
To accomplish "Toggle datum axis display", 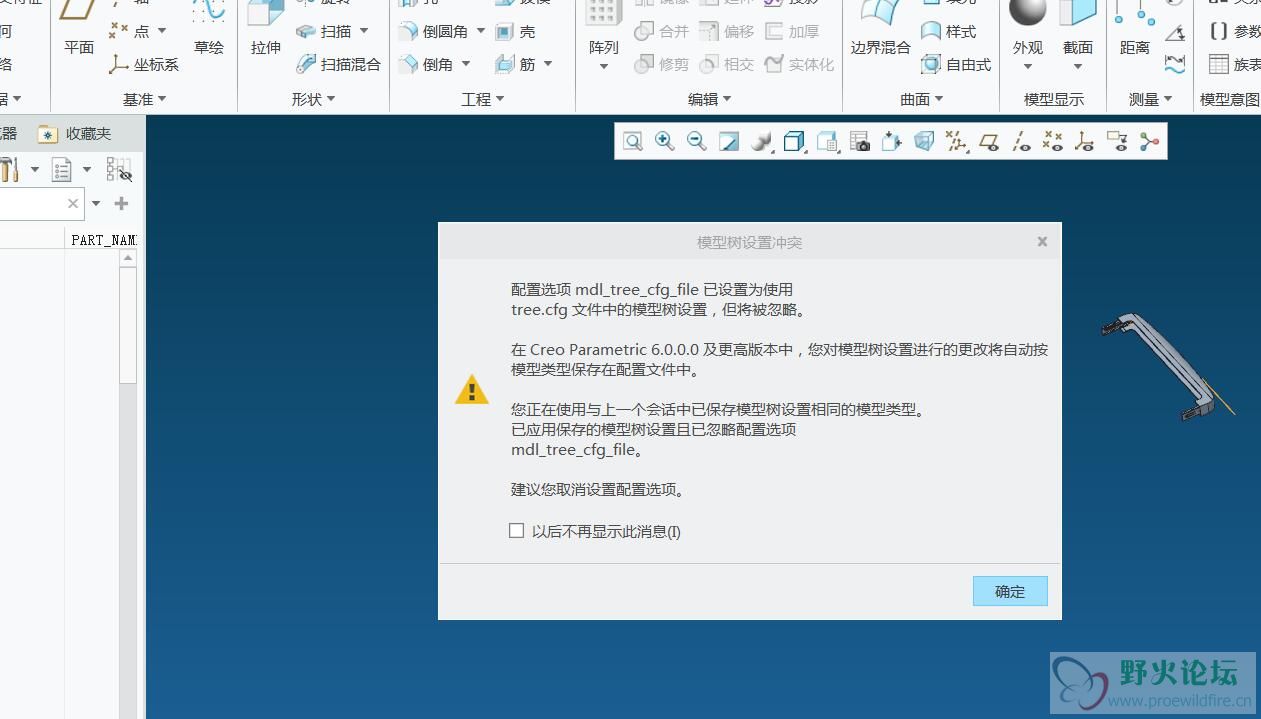I will (x=1021, y=142).
